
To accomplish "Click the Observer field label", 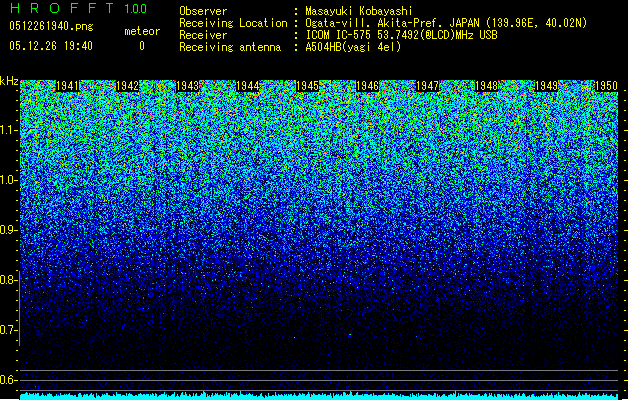I will pos(203,11).
